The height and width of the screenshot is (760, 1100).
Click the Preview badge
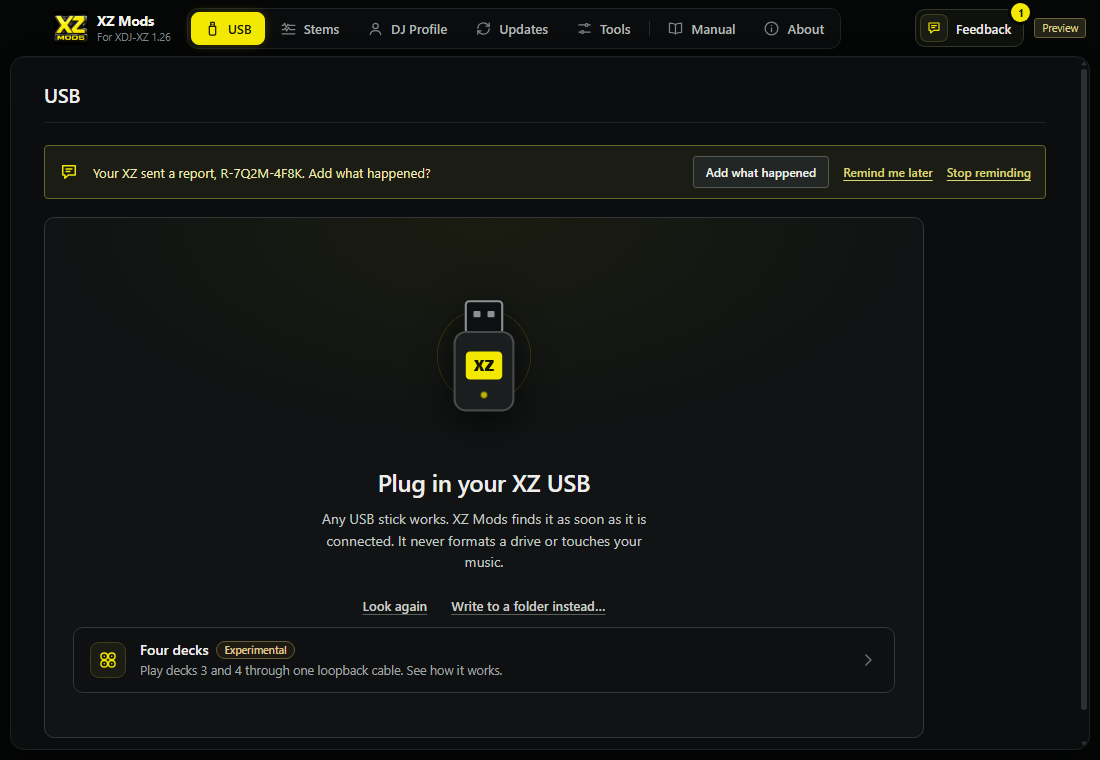click(1060, 28)
